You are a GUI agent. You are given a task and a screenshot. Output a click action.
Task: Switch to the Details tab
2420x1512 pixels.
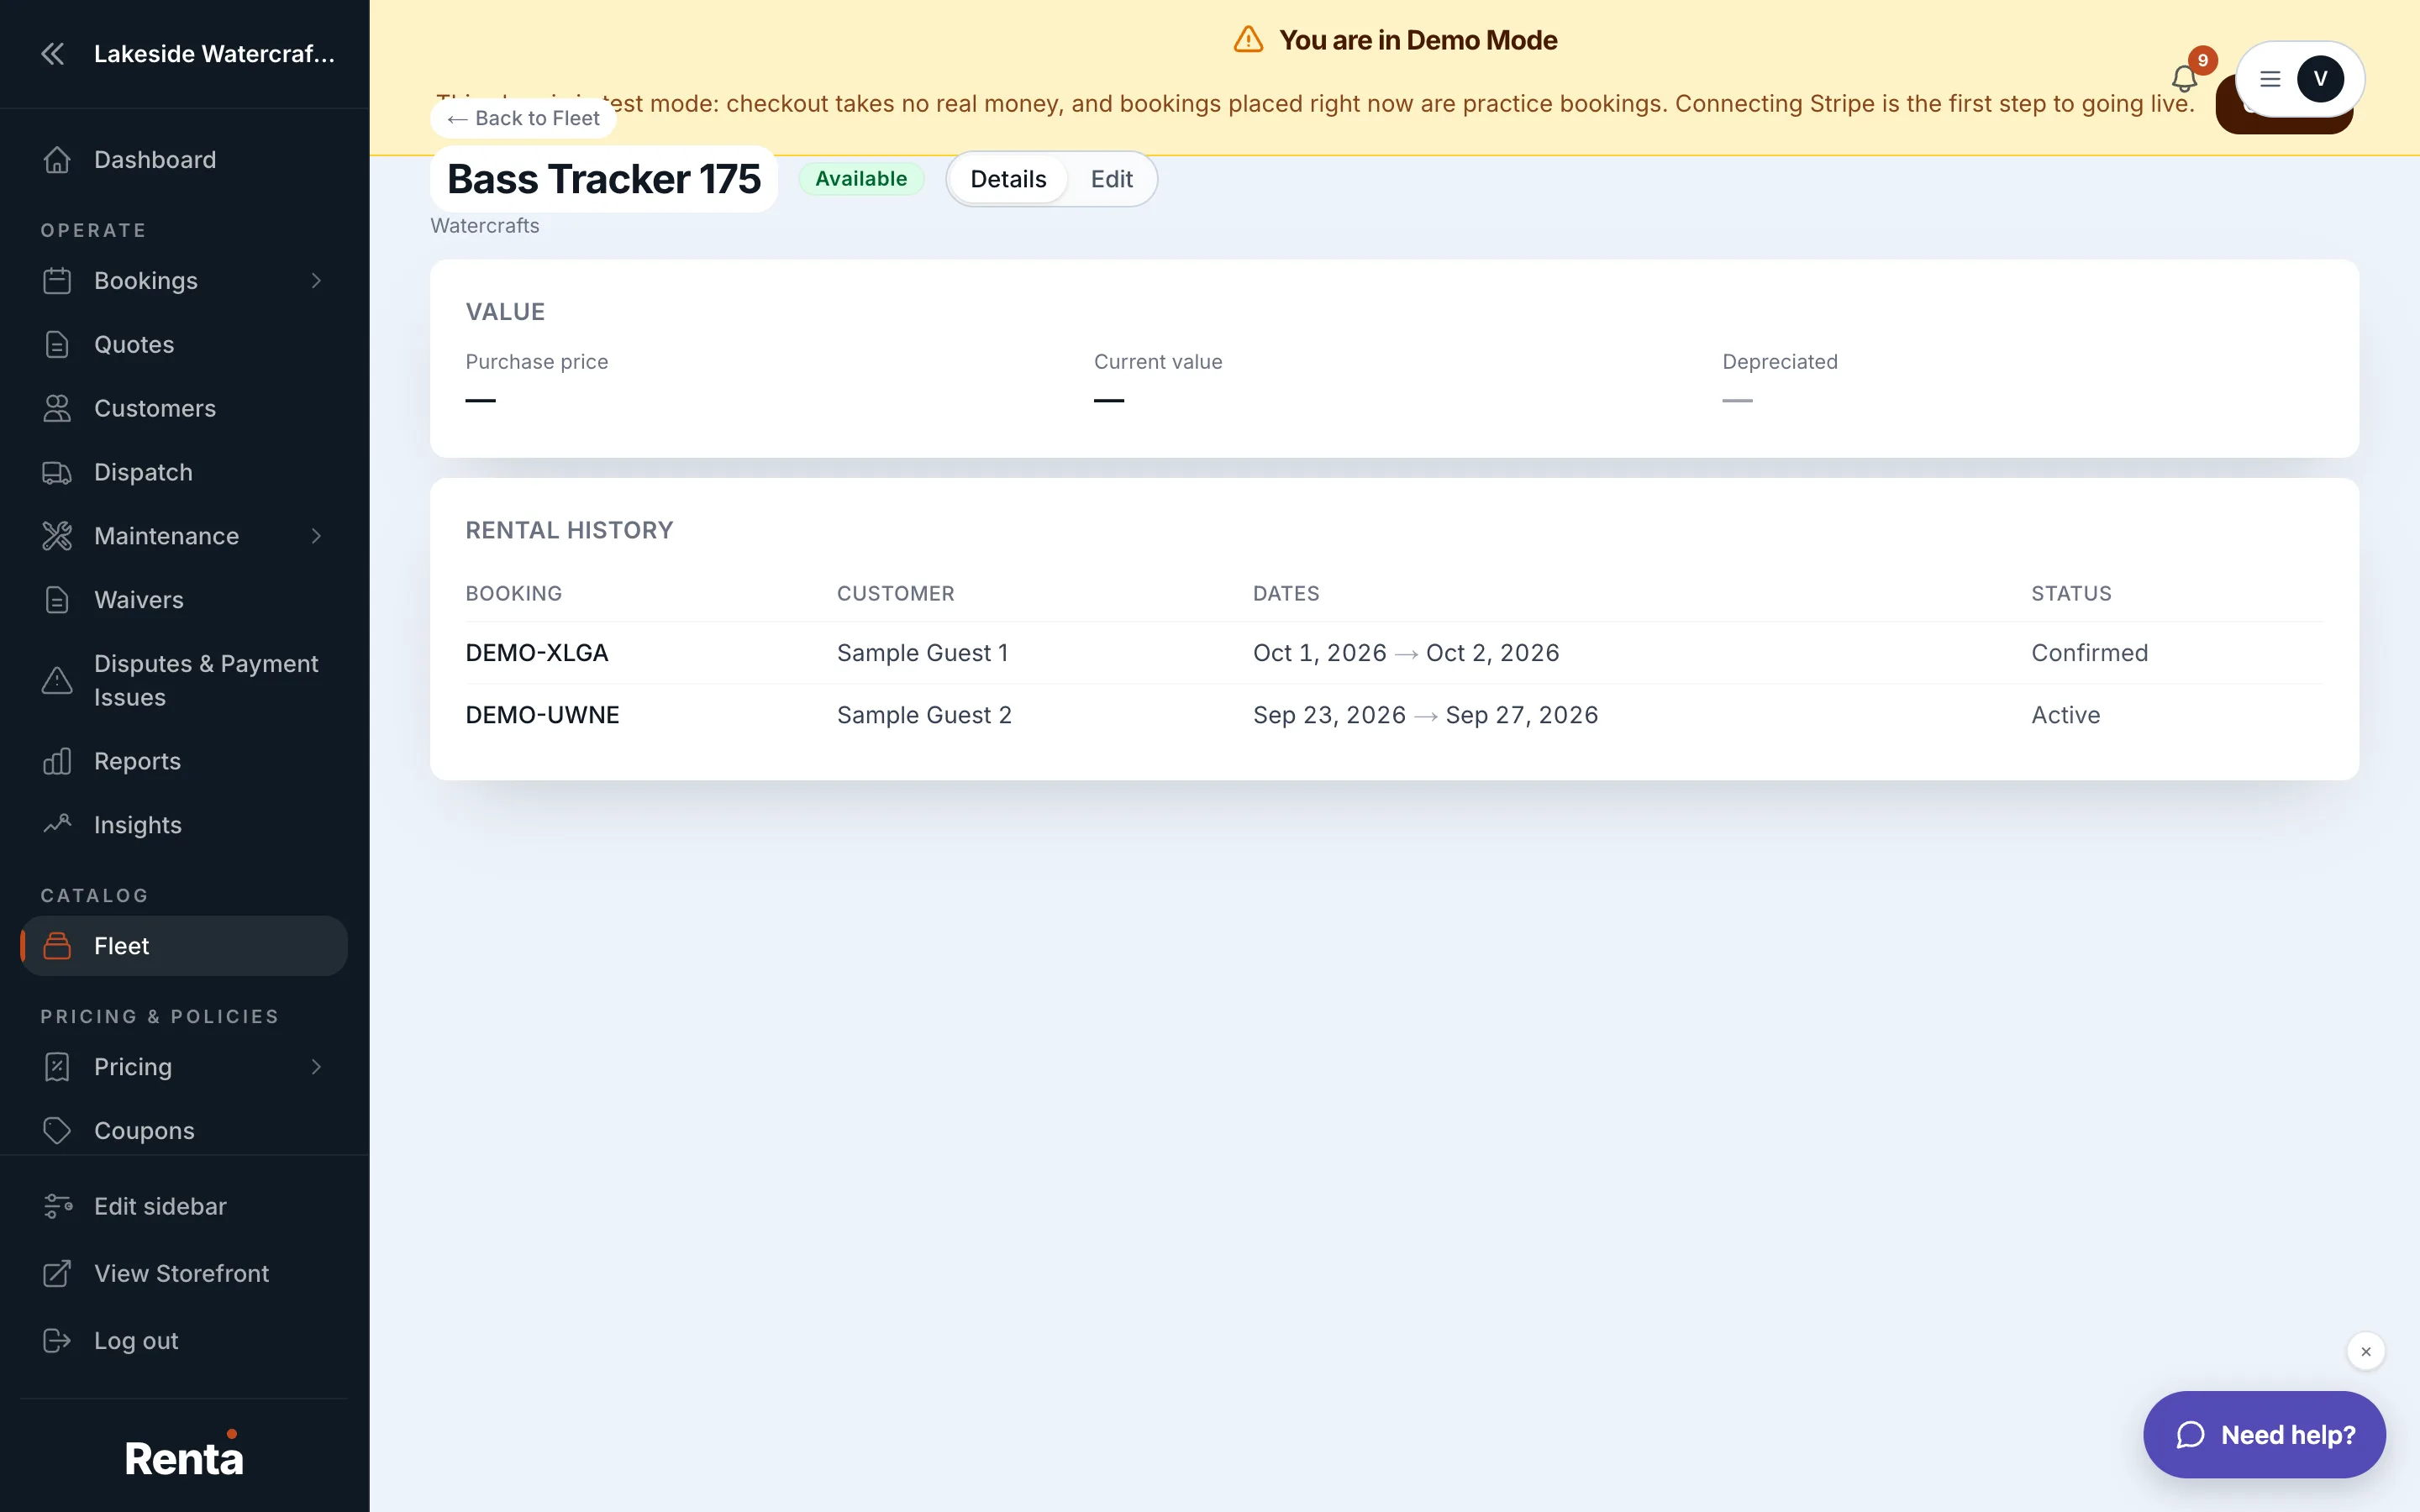click(1008, 179)
